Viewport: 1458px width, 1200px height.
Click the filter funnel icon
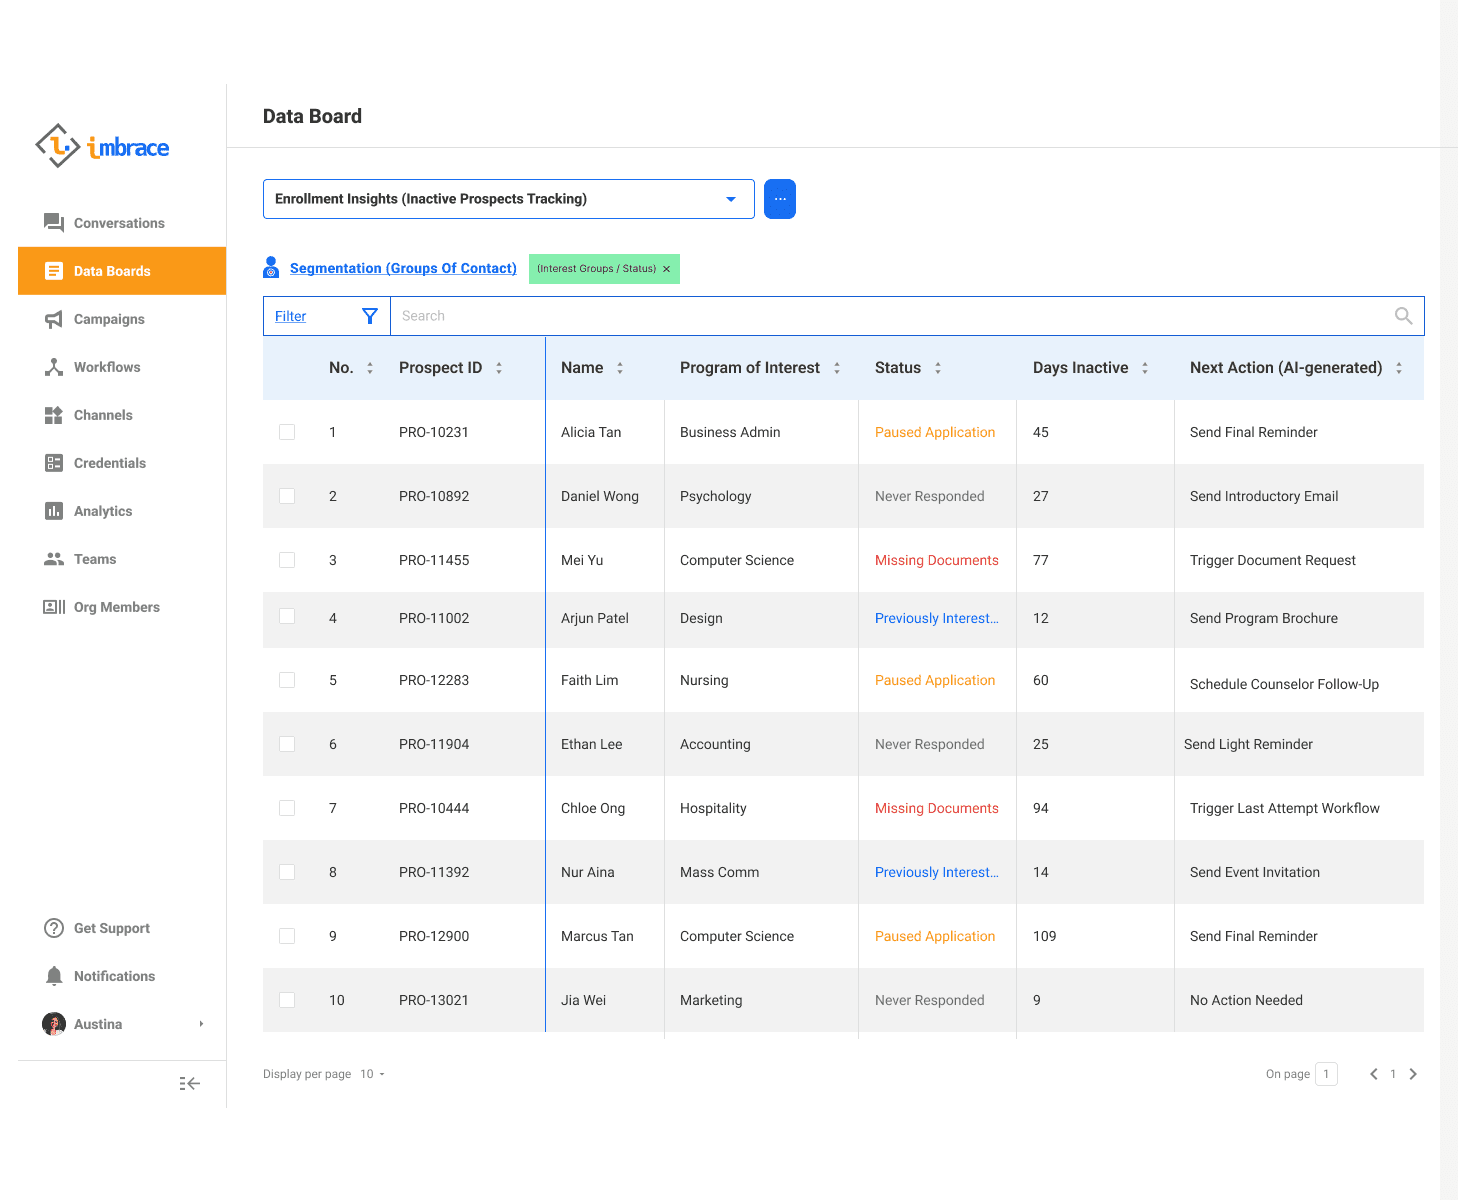[369, 316]
